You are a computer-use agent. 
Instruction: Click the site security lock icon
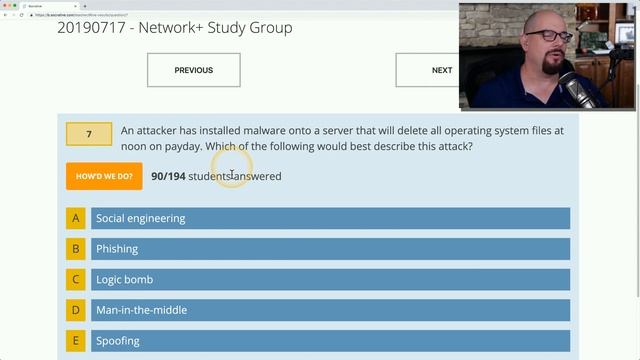click(x=31, y=15)
